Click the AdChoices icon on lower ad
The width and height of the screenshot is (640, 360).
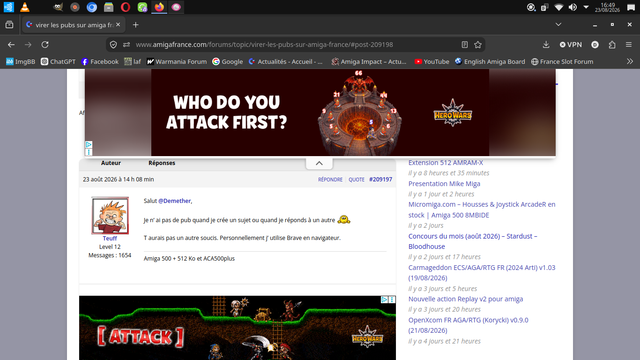tap(384, 300)
